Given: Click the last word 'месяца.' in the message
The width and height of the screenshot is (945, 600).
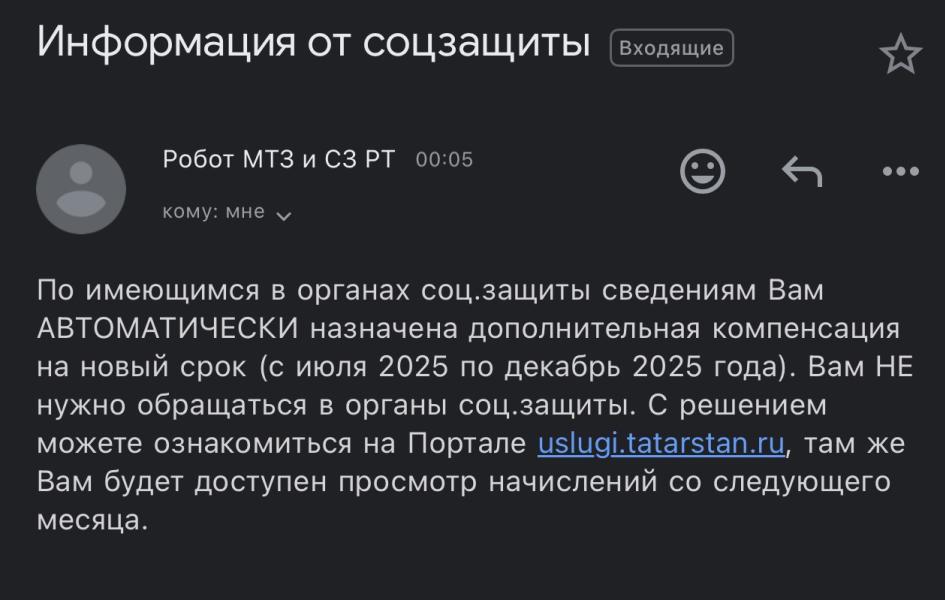Looking at the screenshot, I should pyautogui.click(x=92, y=520).
